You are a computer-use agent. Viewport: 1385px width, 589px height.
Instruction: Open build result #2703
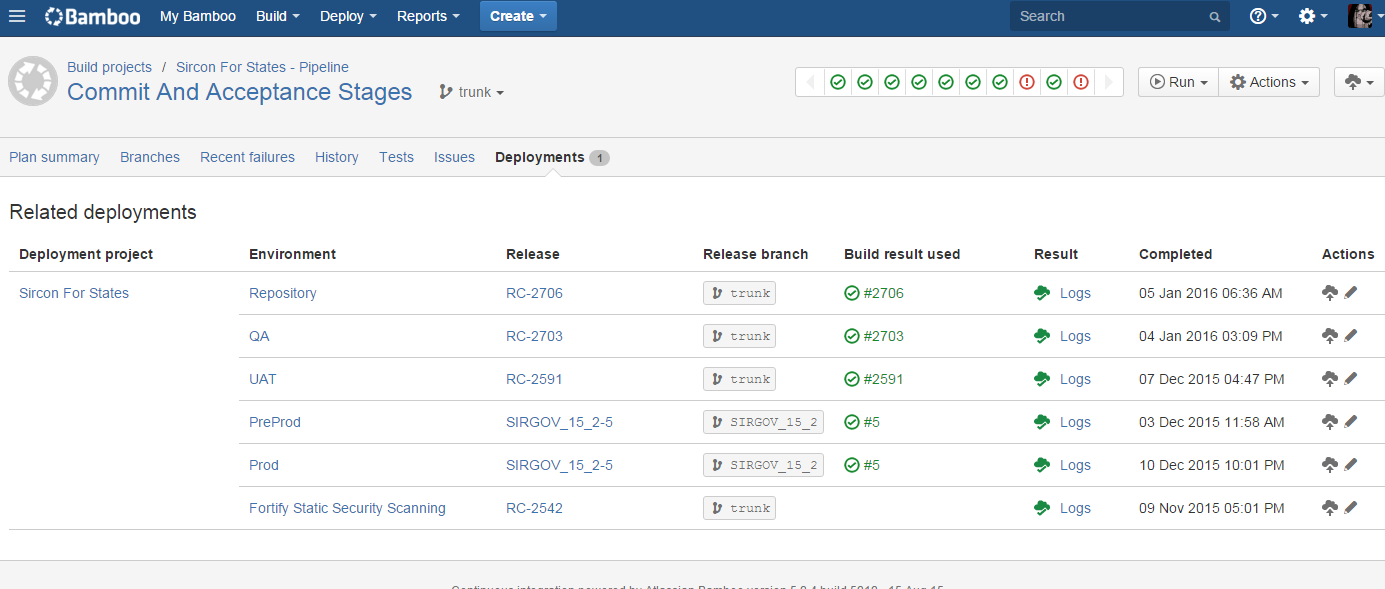coord(874,336)
